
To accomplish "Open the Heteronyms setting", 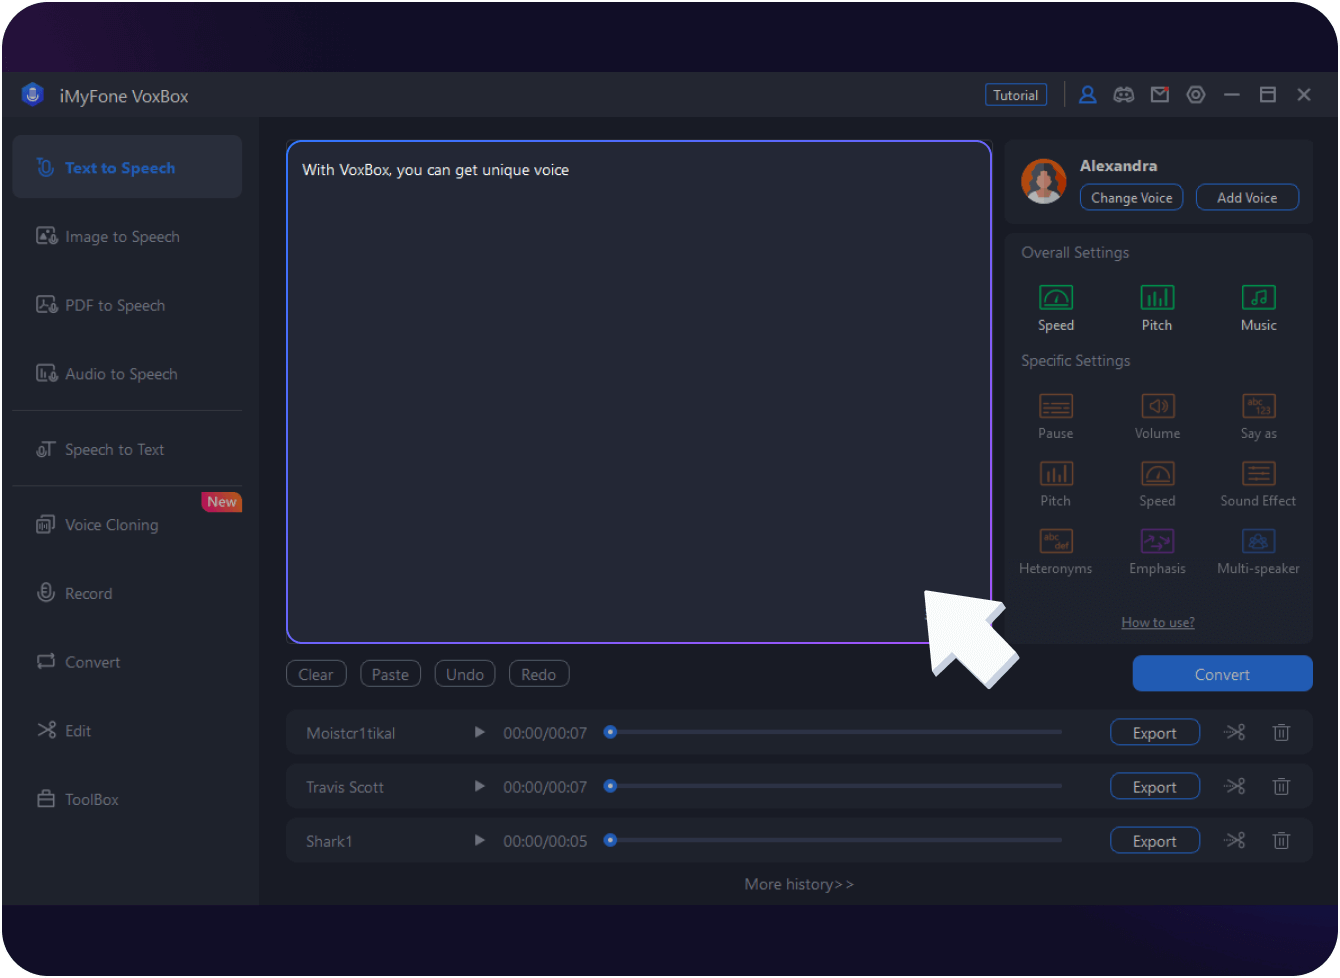I will 1056,552.
